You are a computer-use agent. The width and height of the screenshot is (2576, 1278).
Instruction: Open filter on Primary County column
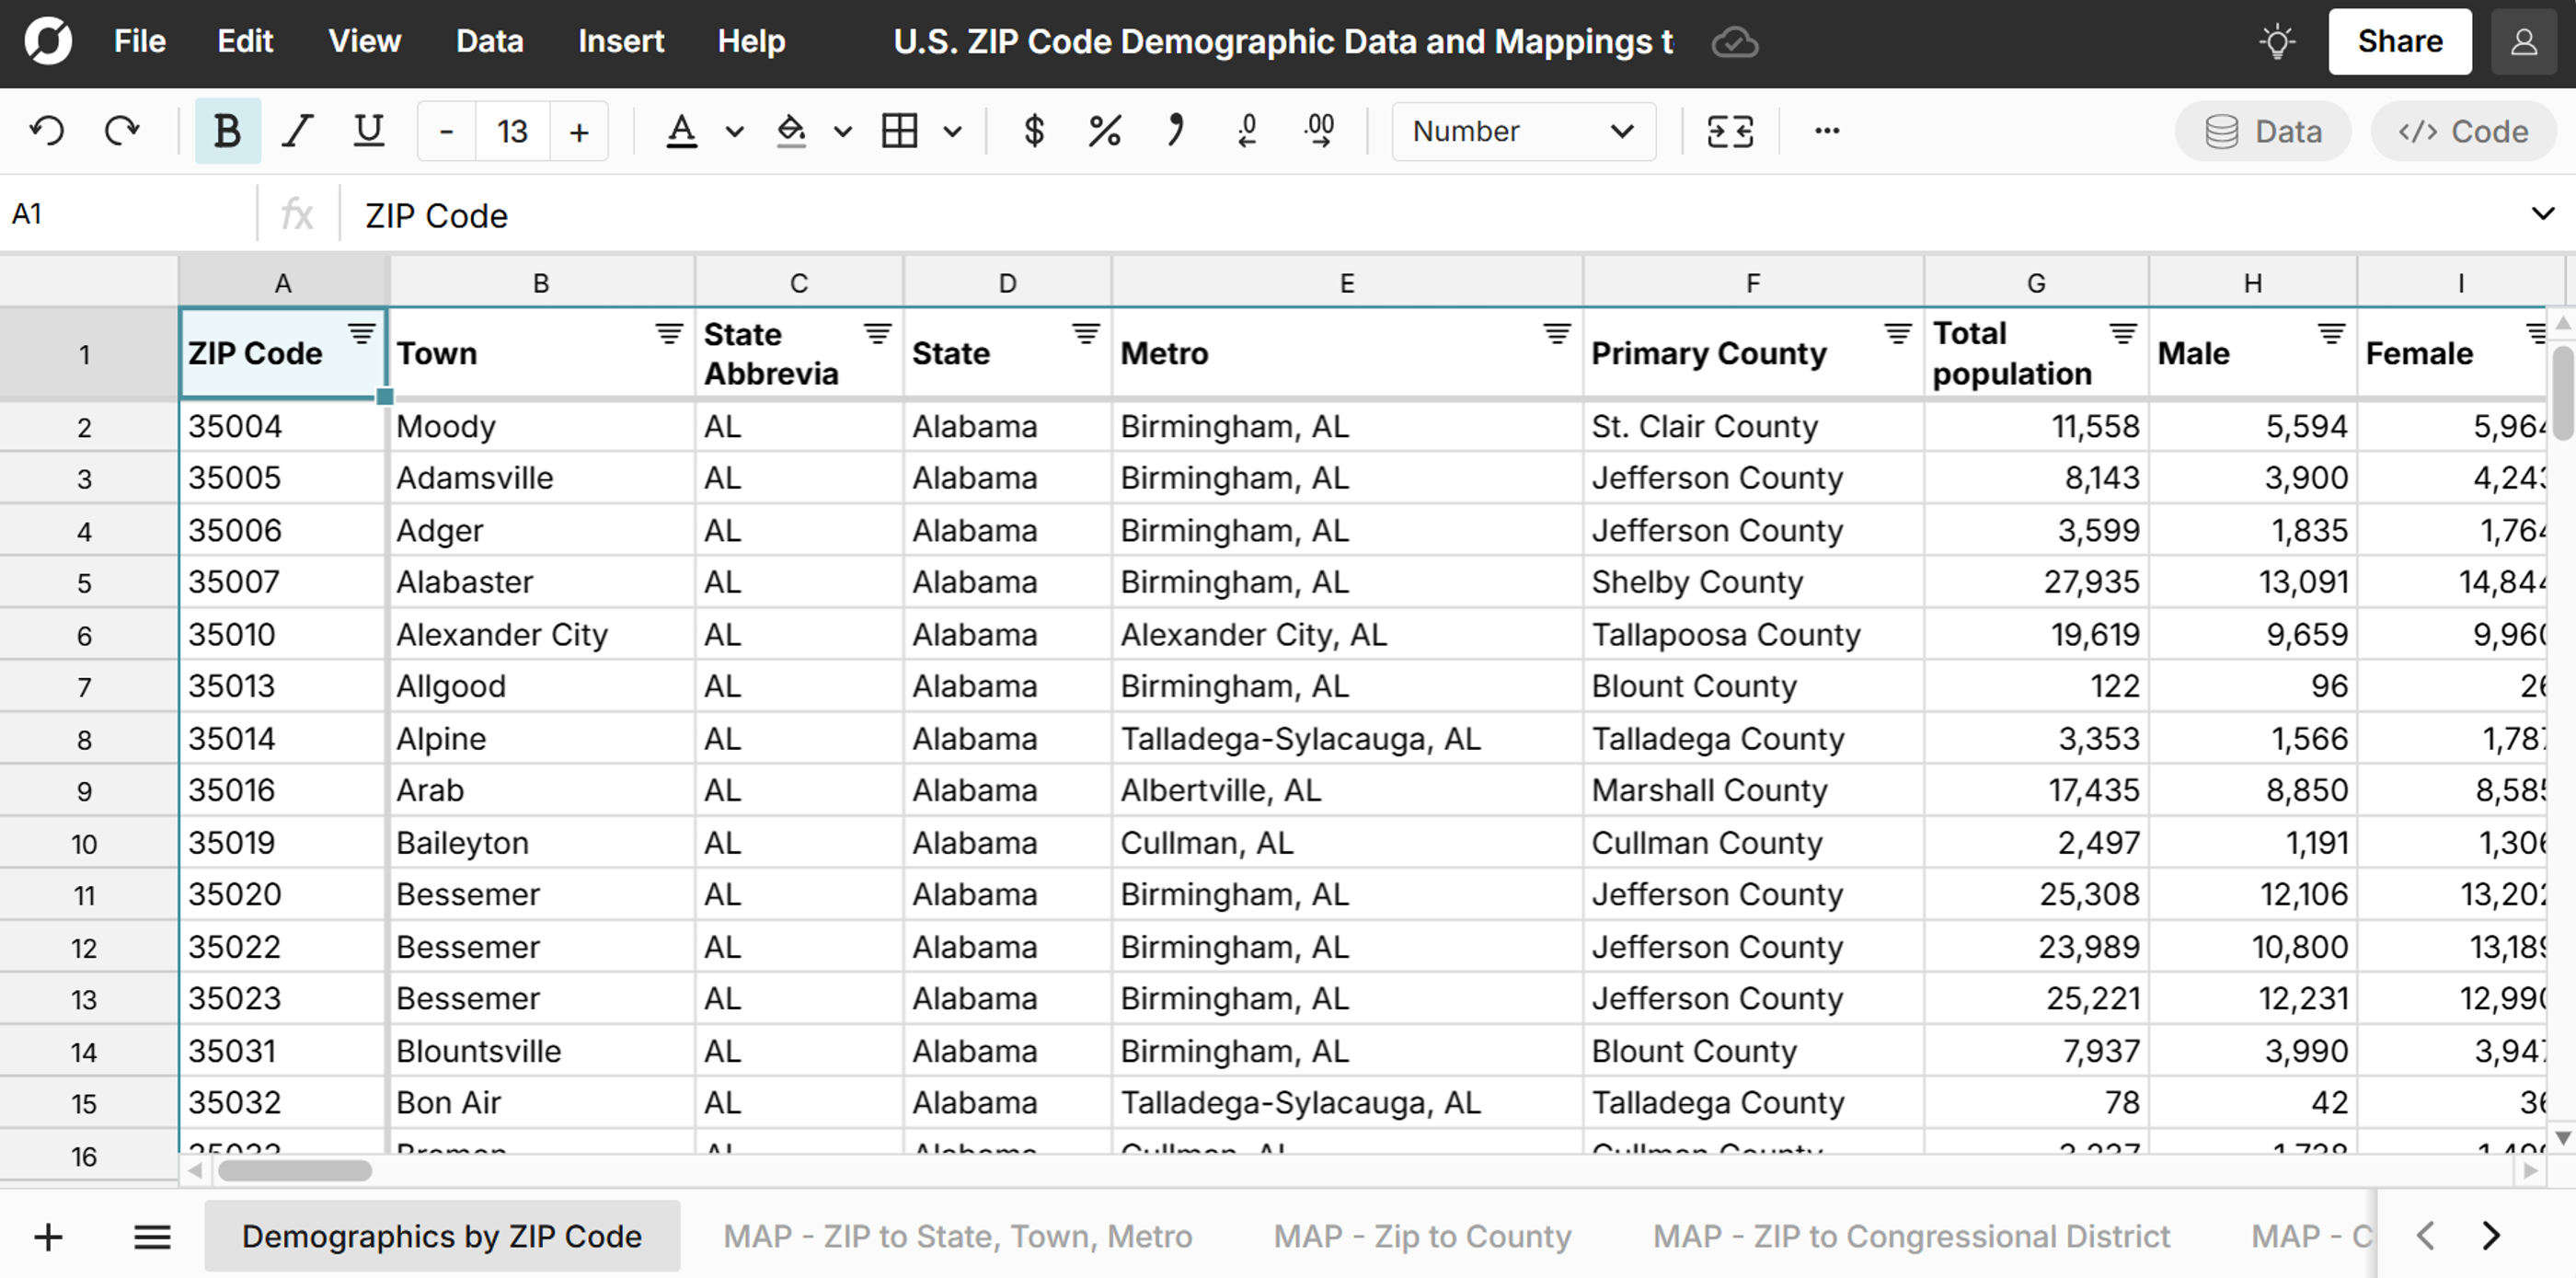point(1897,333)
